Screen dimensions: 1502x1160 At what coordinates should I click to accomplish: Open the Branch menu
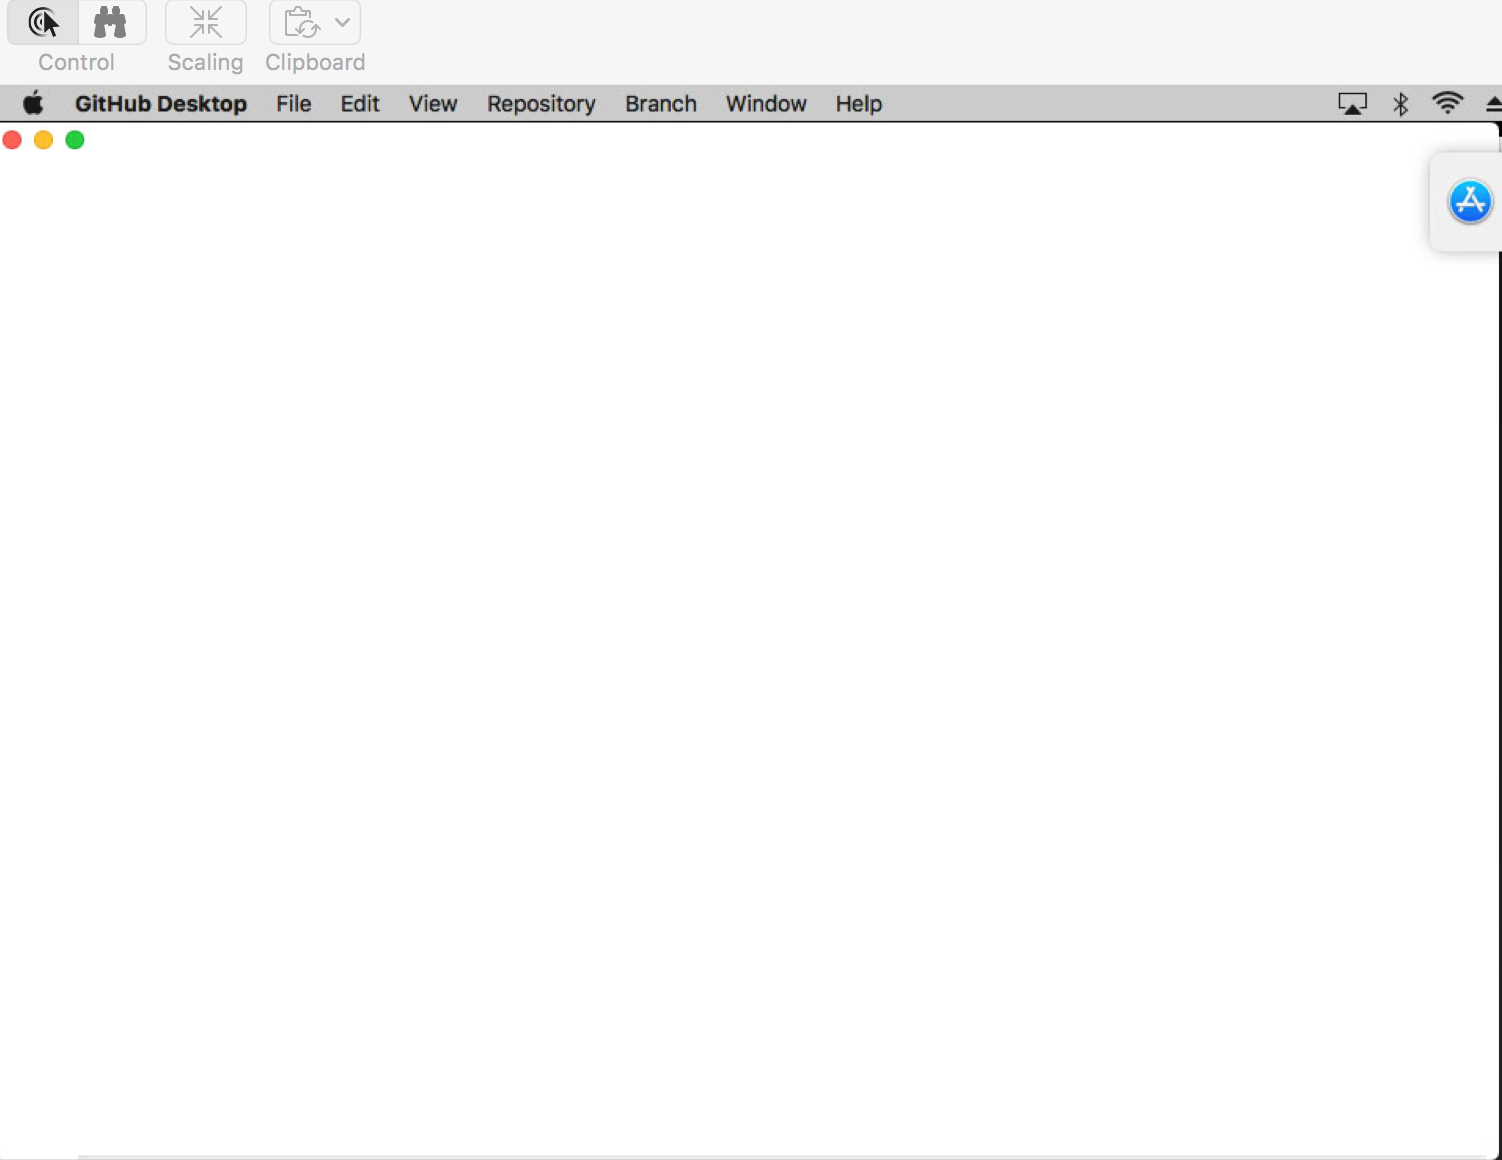(x=661, y=104)
